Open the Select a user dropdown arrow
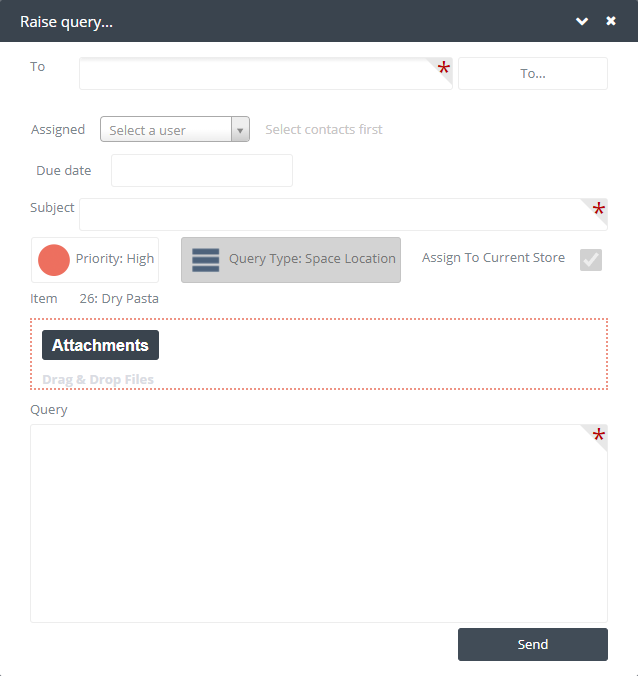 (240, 129)
